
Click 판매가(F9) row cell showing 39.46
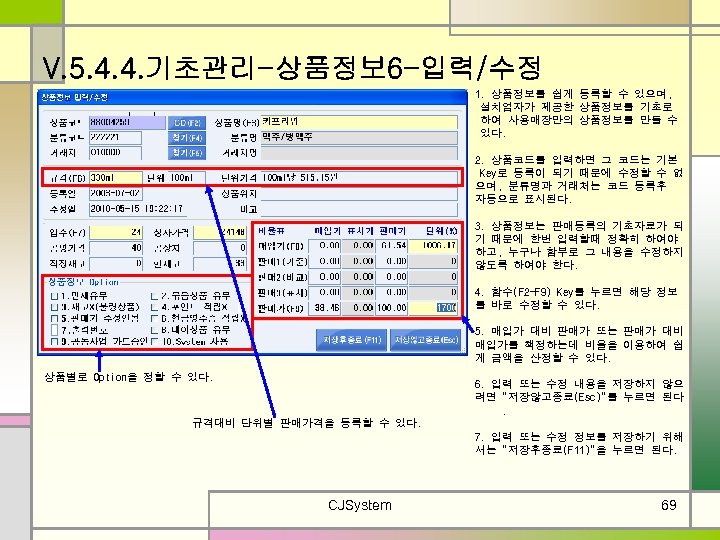tap(324, 308)
